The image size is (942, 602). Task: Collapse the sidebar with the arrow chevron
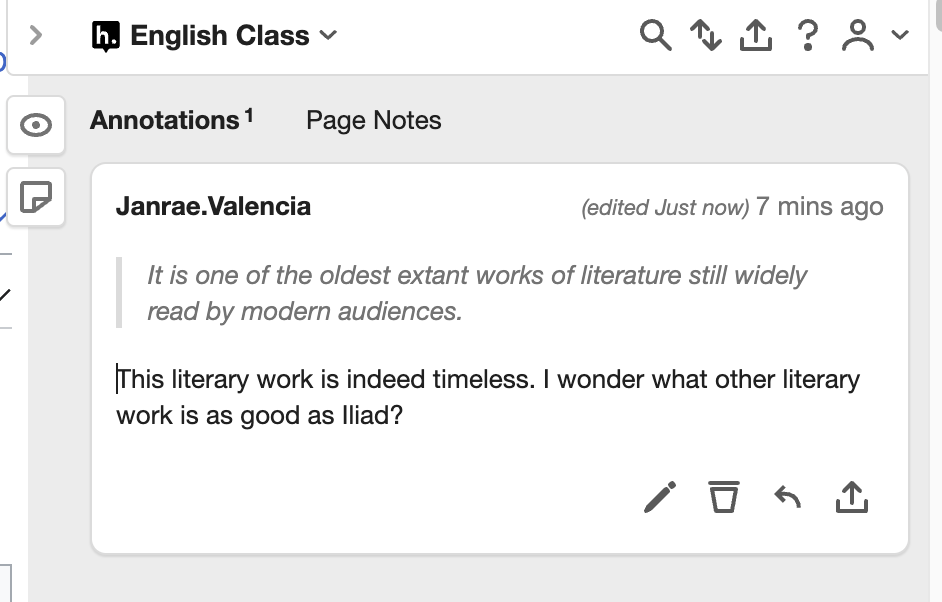(x=35, y=35)
